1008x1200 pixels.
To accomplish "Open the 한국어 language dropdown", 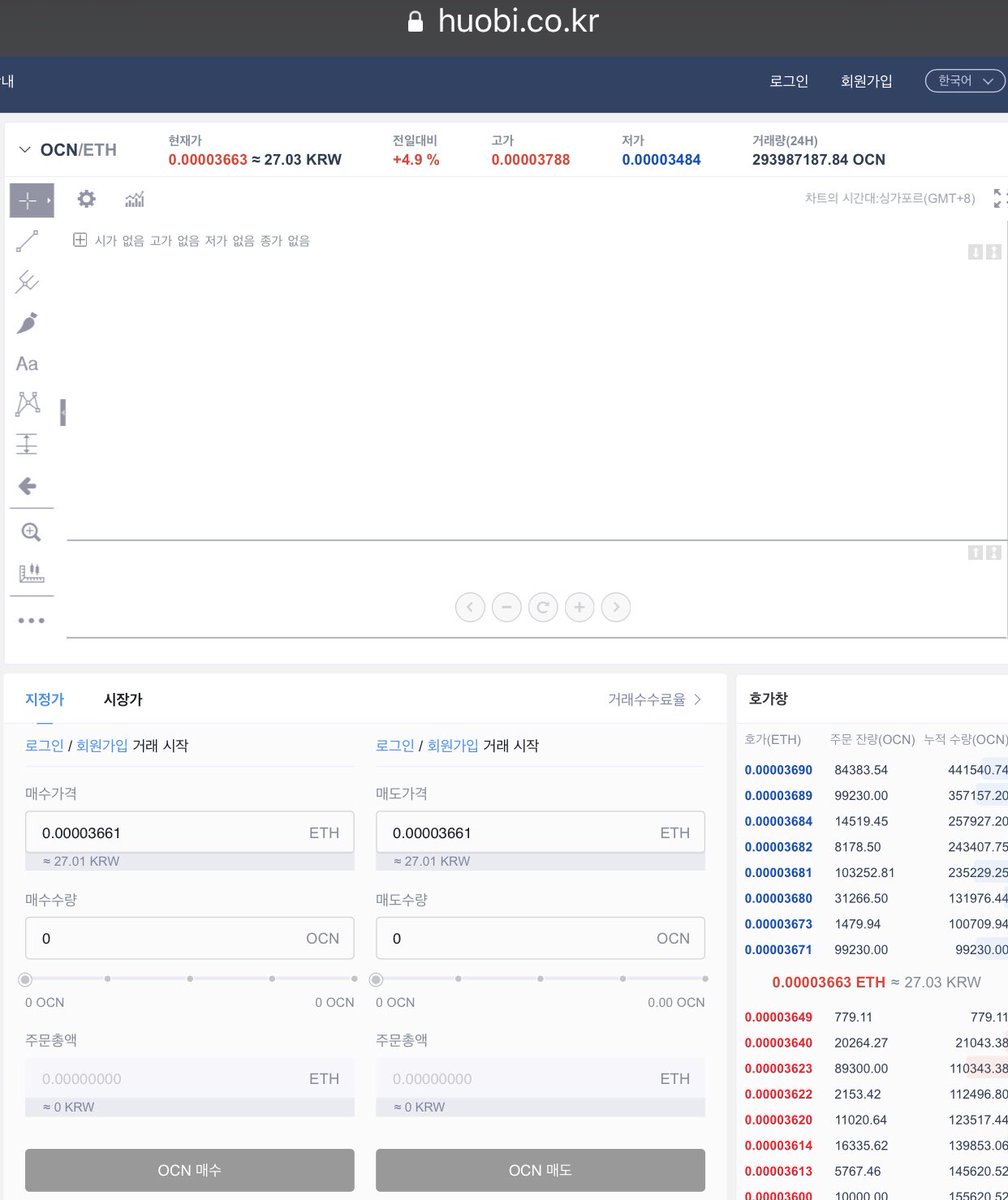I will [965, 81].
